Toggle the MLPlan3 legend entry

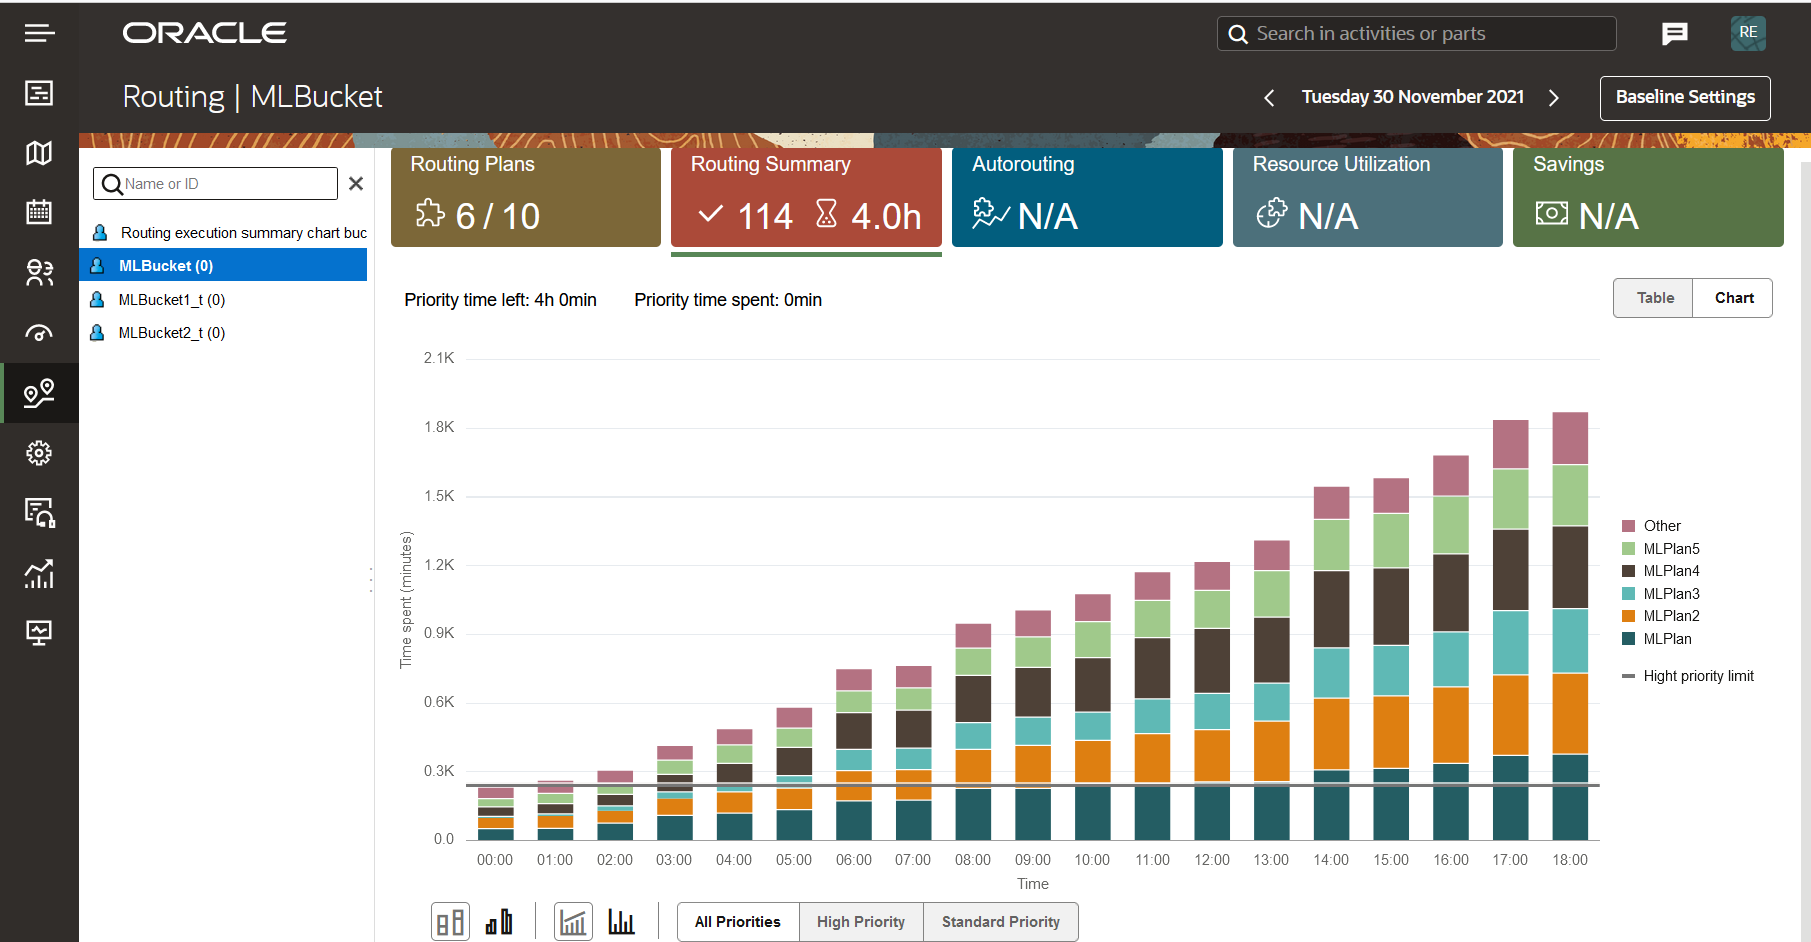pyautogui.click(x=1660, y=594)
